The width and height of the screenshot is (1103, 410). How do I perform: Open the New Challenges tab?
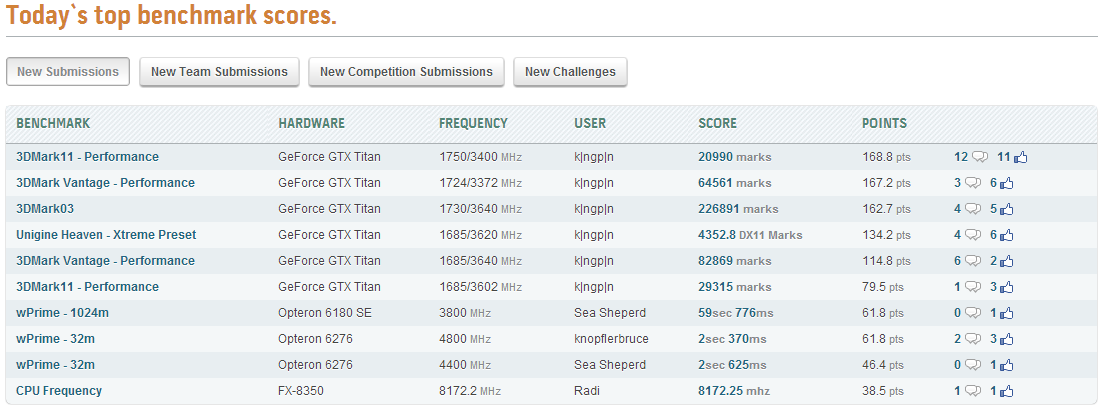click(570, 72)
